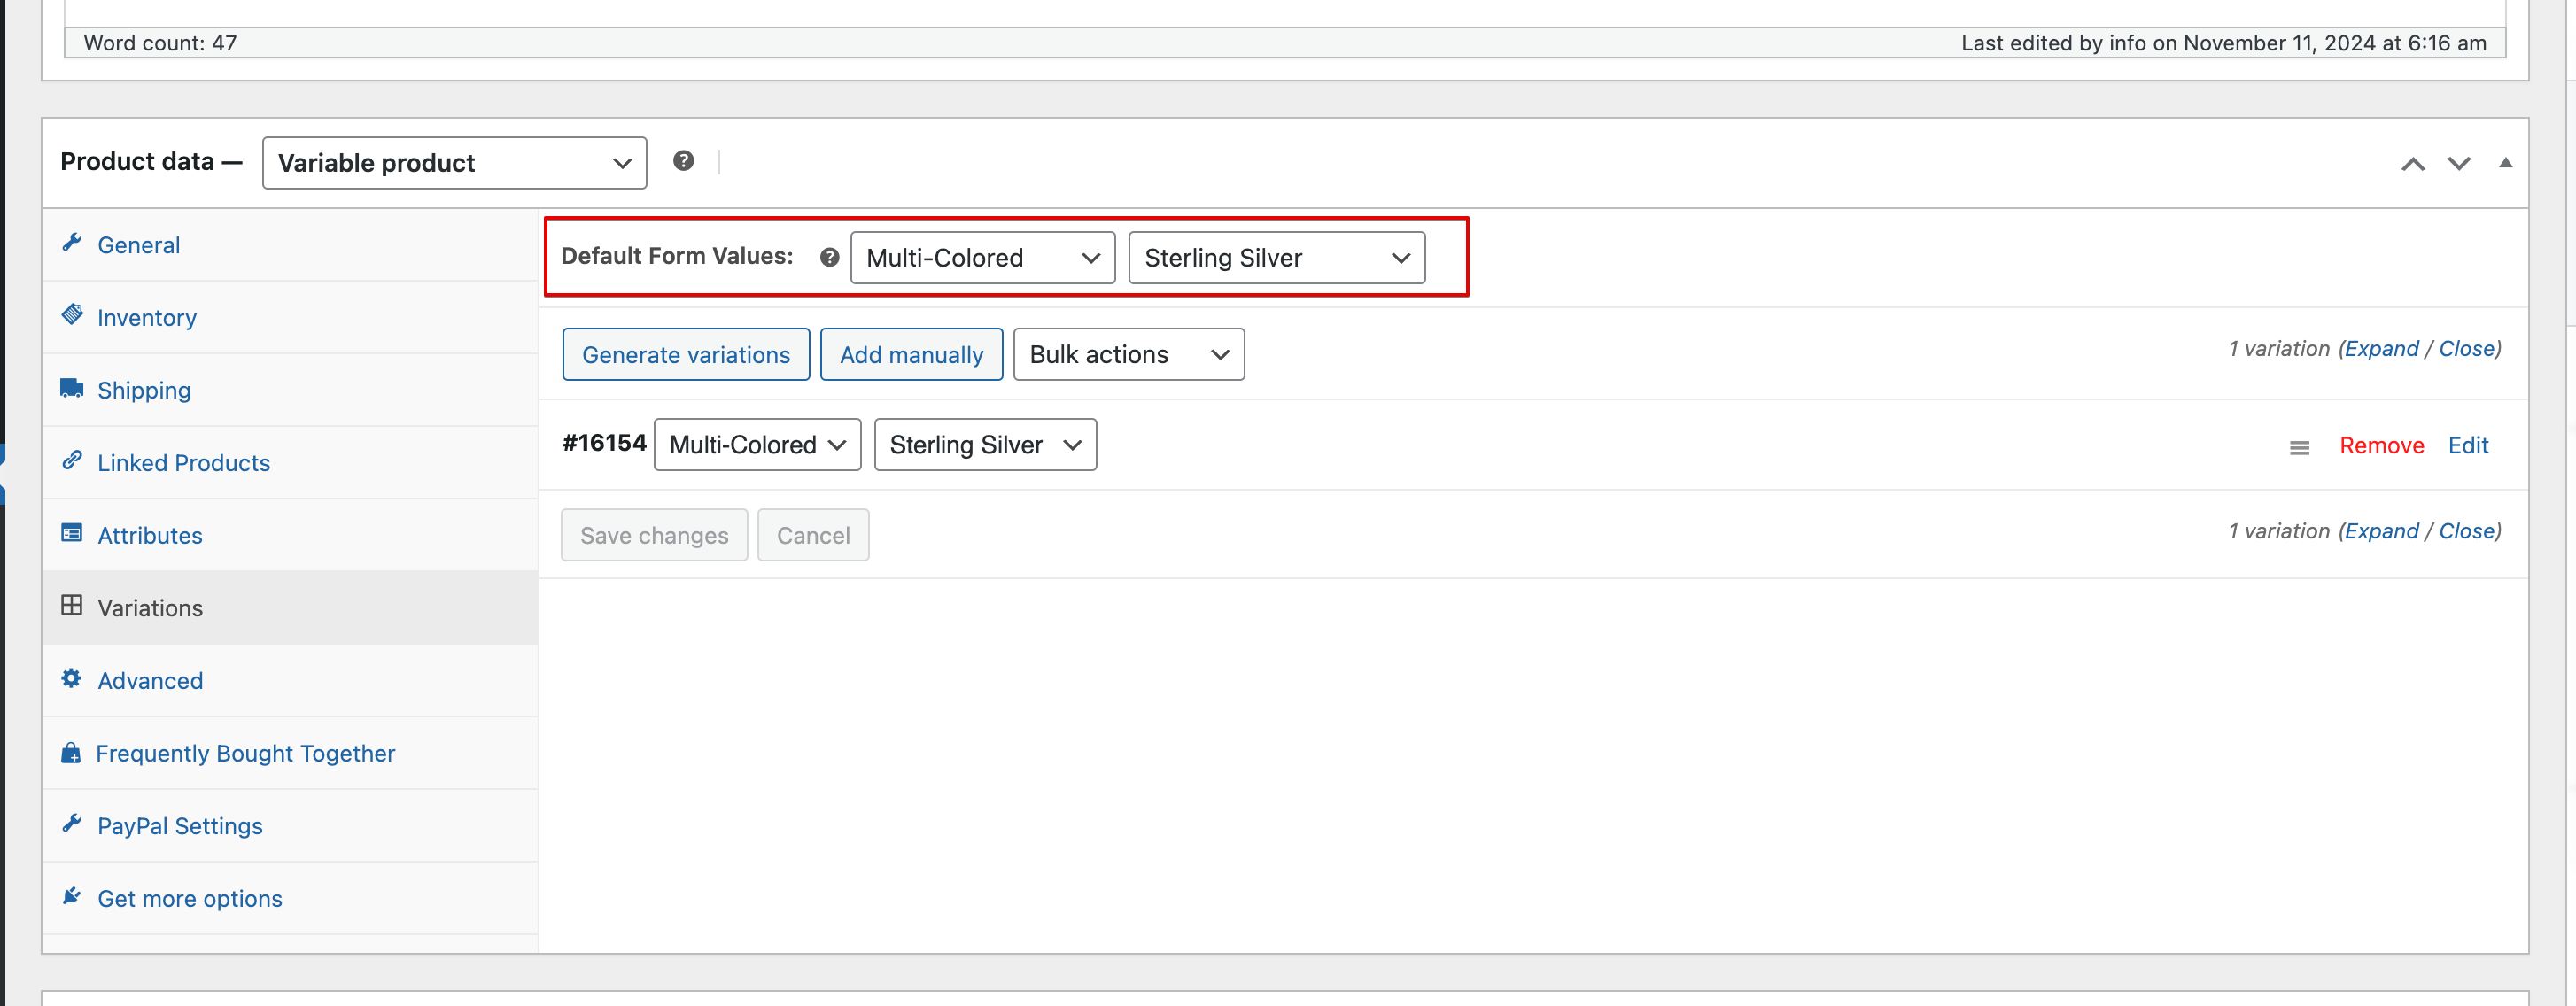Click the Advanced tab gear icon
This screenshot has width=2576, height=1006.
pos(71,679)
